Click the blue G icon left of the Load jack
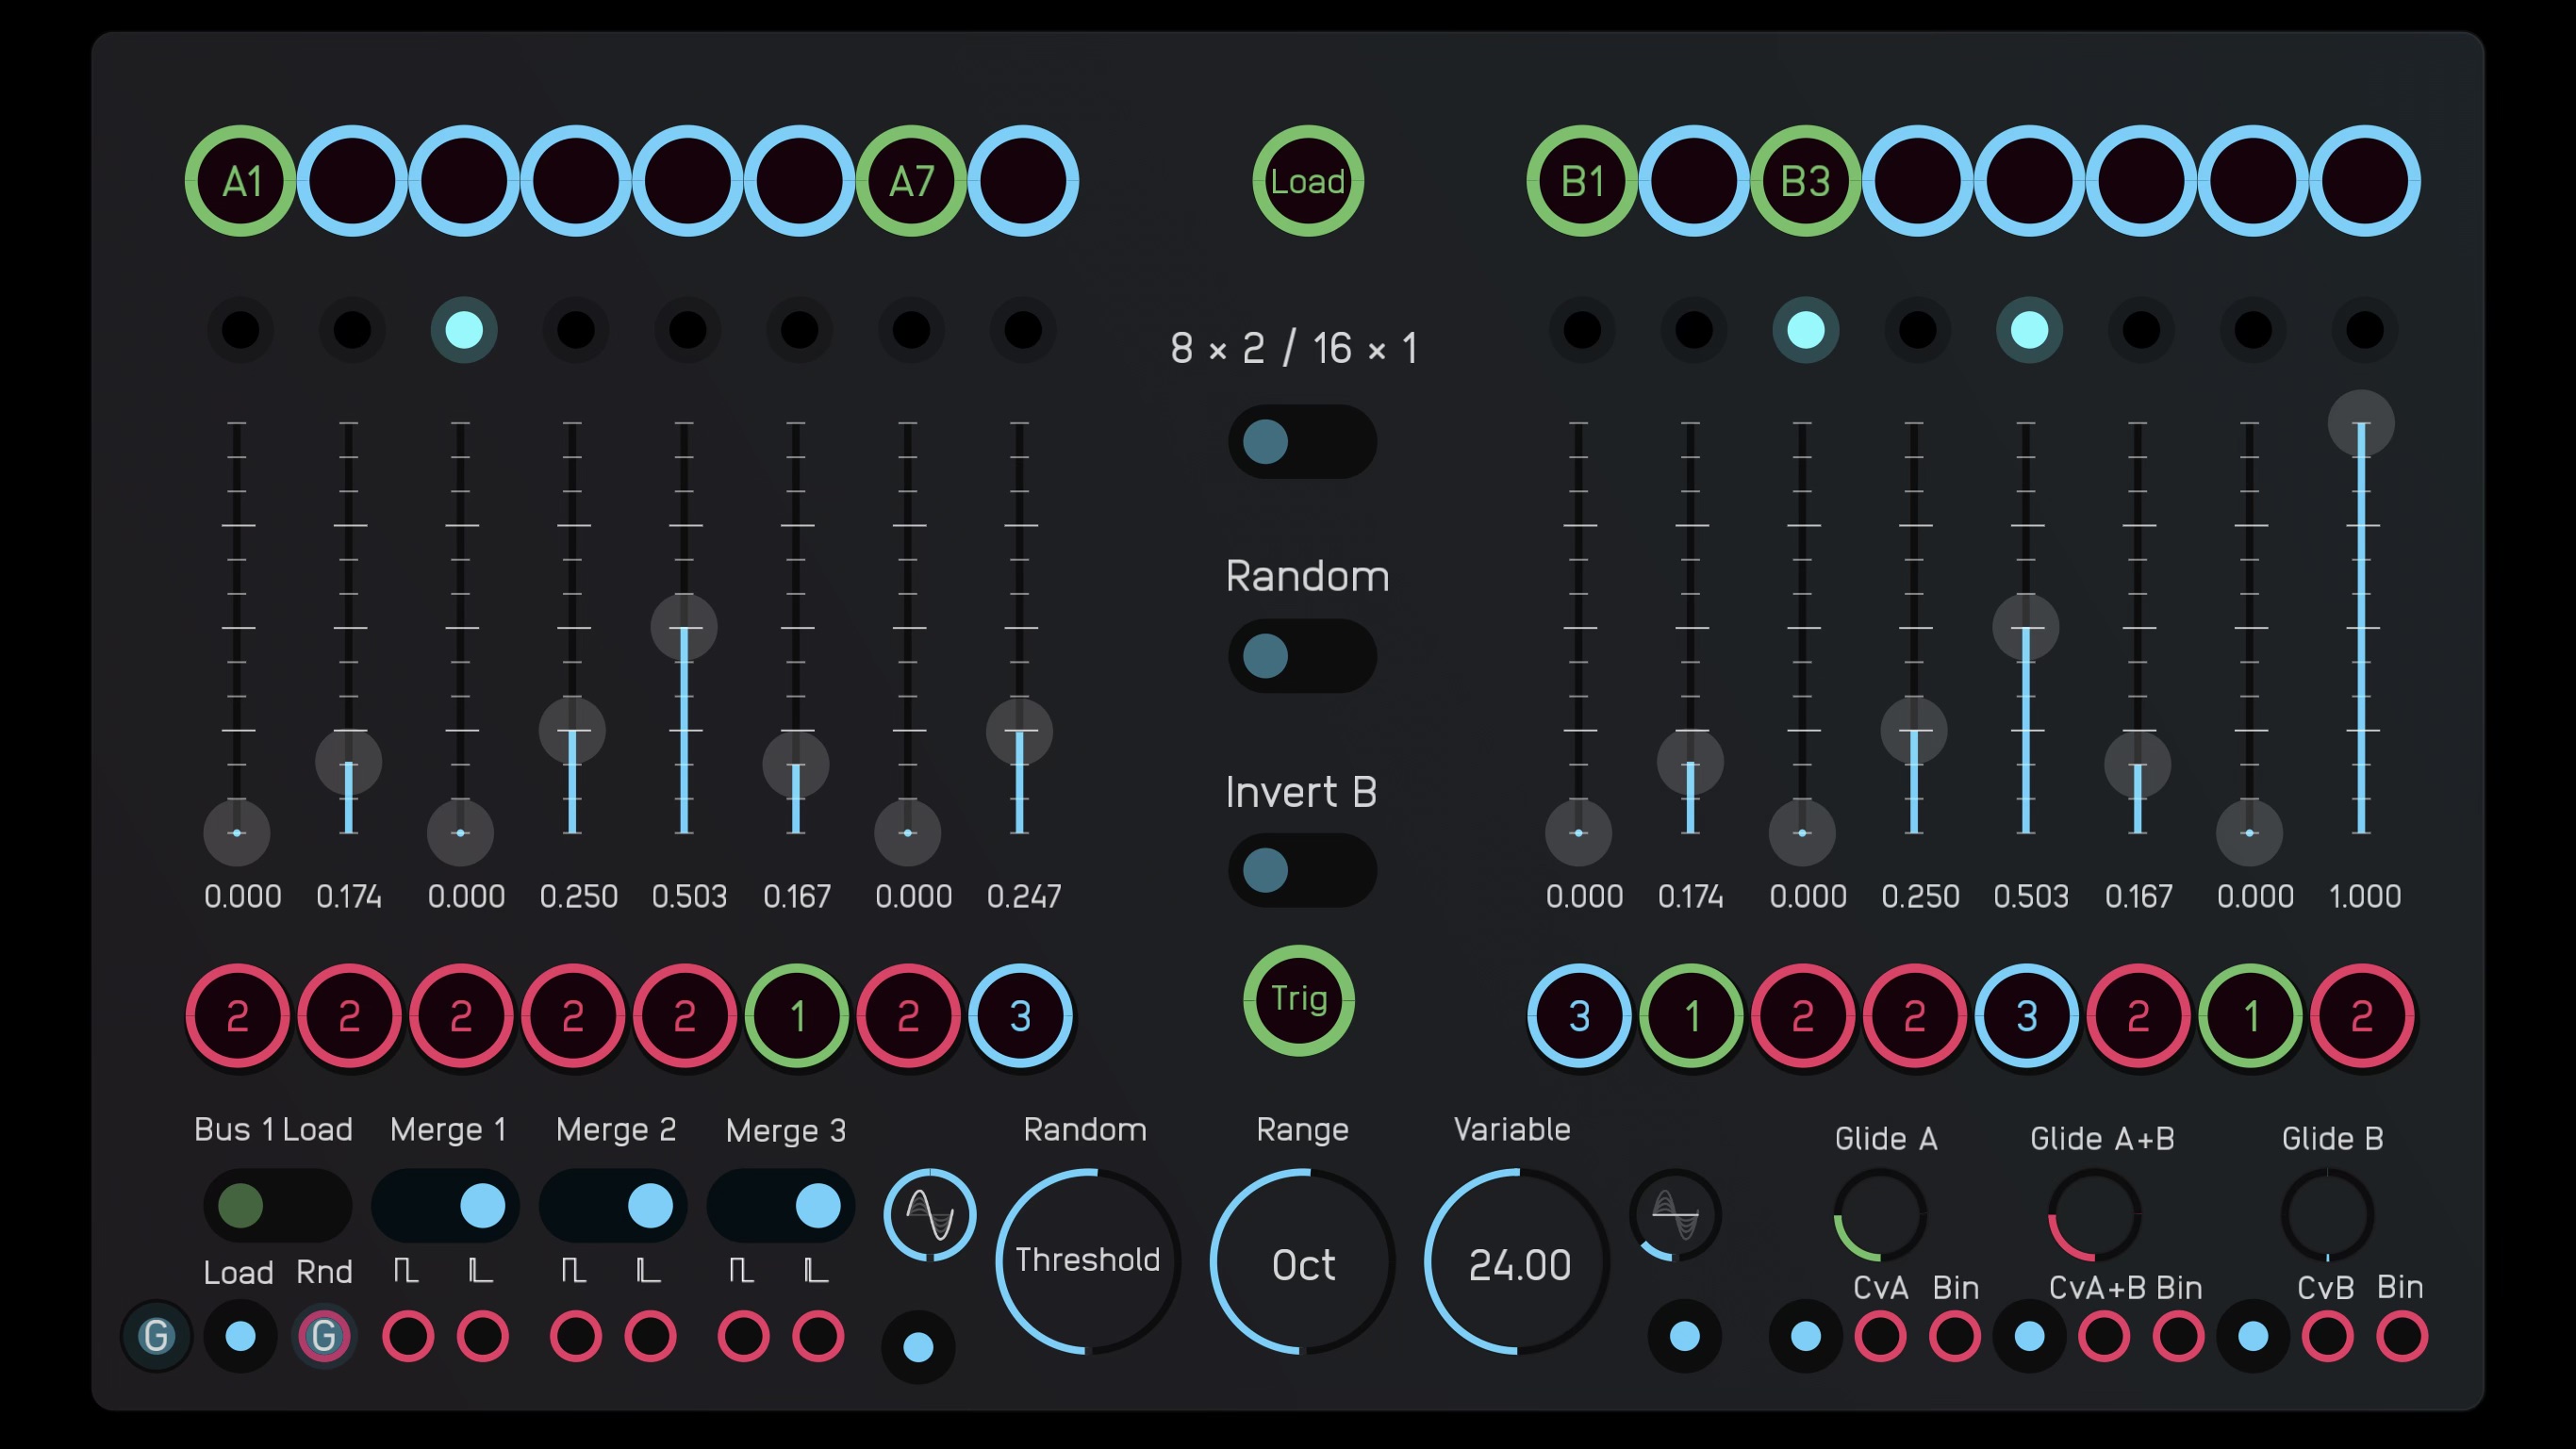The height and width of the screenshot is (1449, 2576). 156,1336
